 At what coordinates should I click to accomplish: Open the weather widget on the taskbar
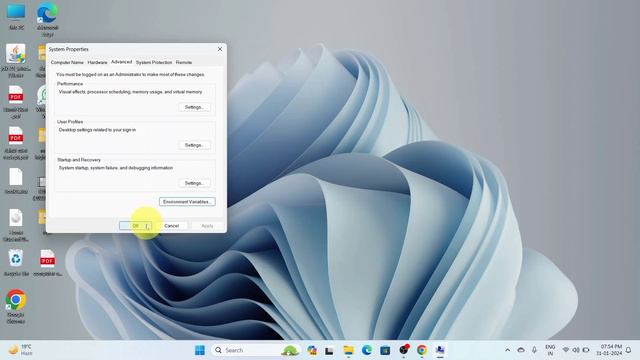coord(20,350)
